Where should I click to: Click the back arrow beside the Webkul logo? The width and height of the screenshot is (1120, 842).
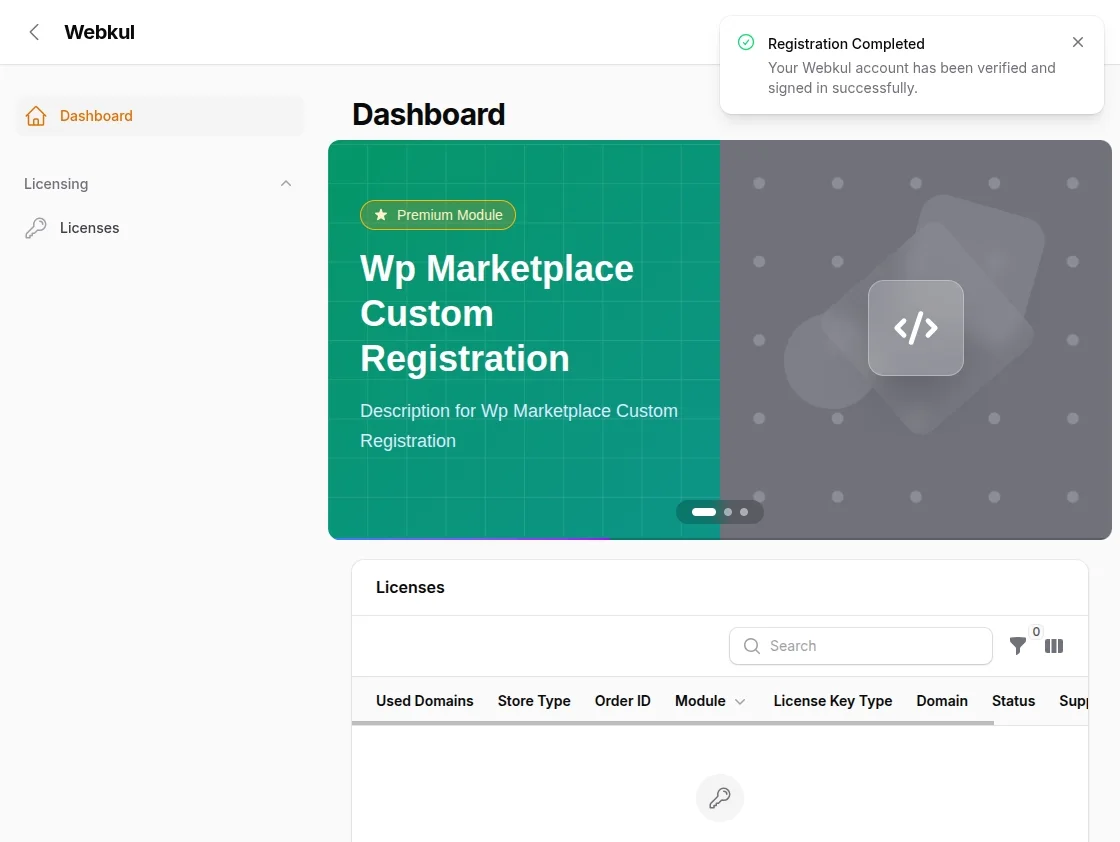click(x=33, y=31)
